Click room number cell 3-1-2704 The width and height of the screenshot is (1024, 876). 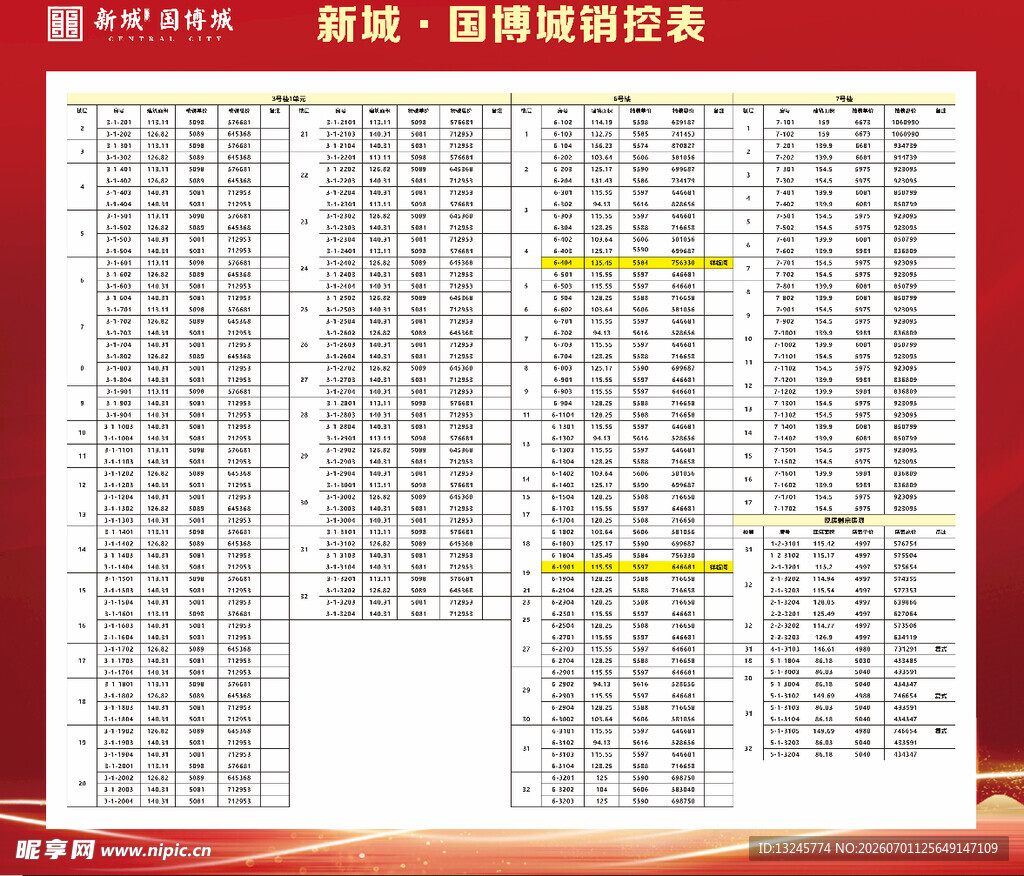(x=341, y=391)
